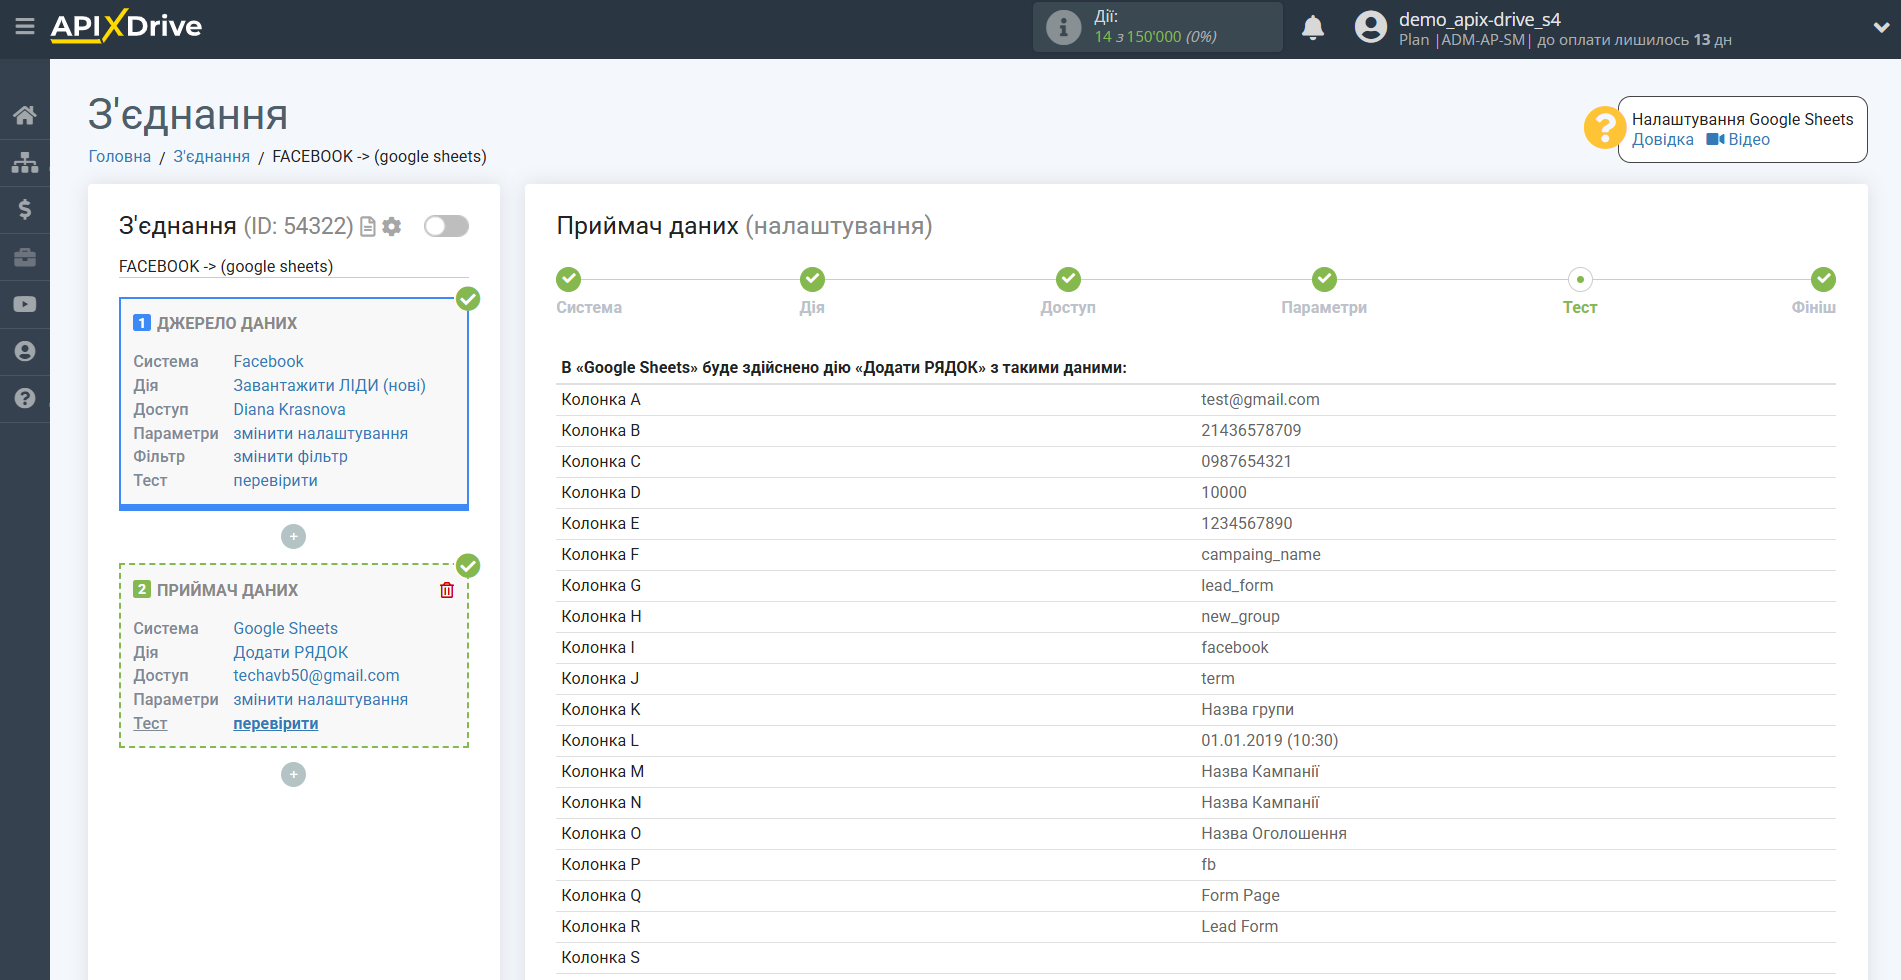
Task: Add a block between source and receiver
Action: (x=293, y=537)
